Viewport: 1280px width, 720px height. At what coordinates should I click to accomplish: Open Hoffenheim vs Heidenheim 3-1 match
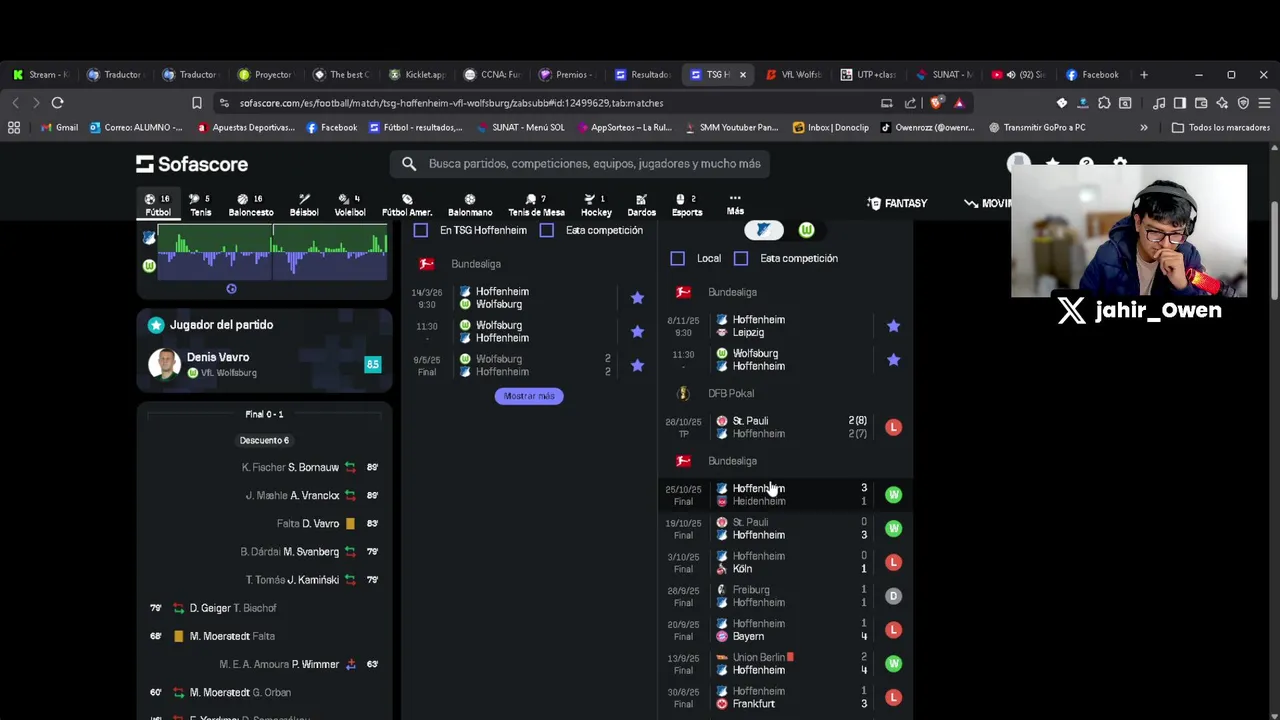coord(785,495)
